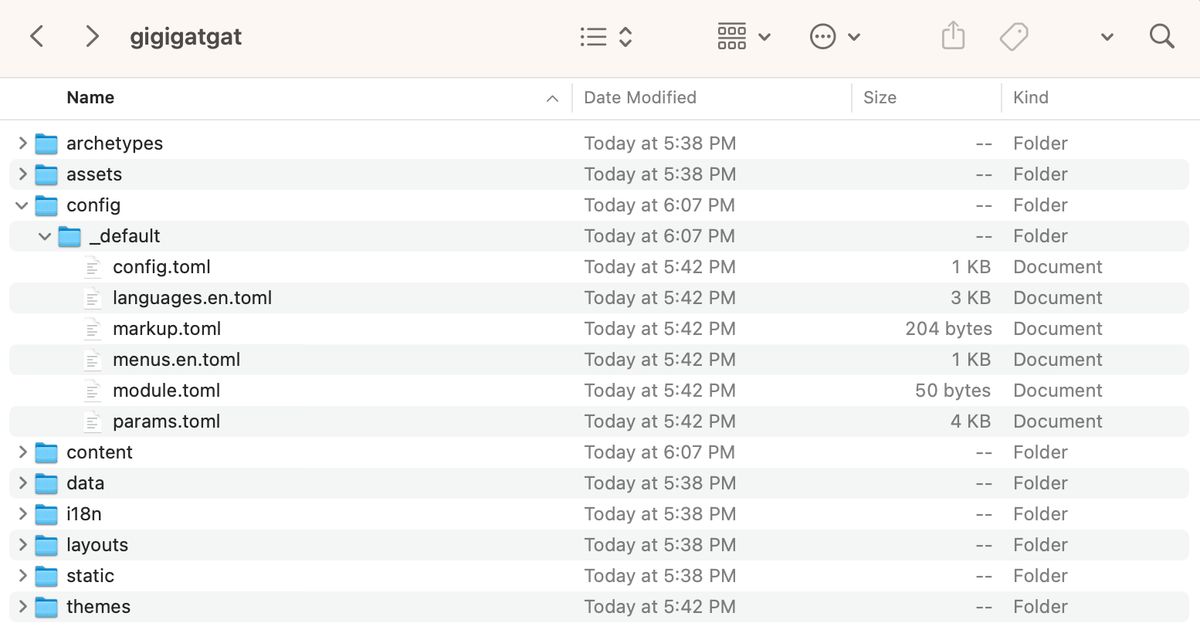Open the list view switcher
The width and height of the screenshot is (1200, 636).
(606, 37)
